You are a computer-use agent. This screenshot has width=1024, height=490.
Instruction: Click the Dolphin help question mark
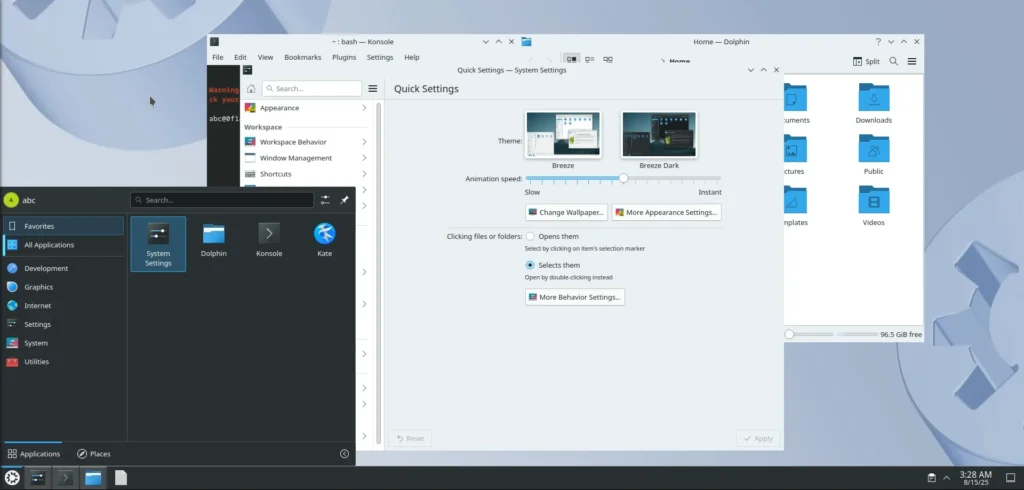pos(878,42)
